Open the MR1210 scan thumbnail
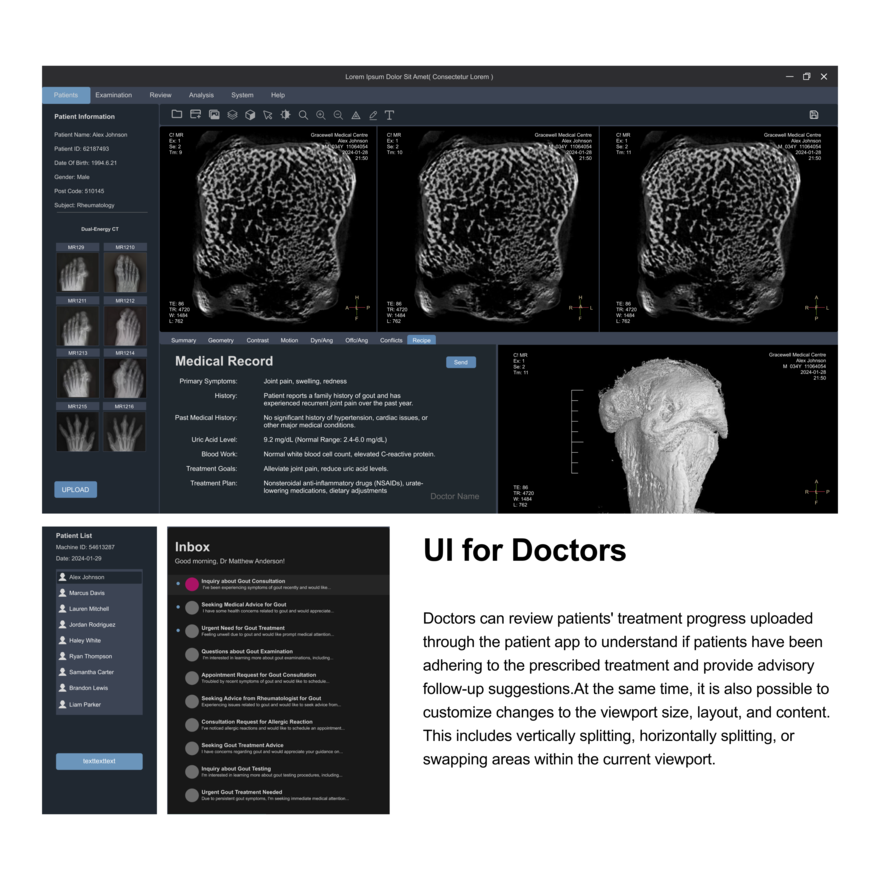 click(125, 273)
